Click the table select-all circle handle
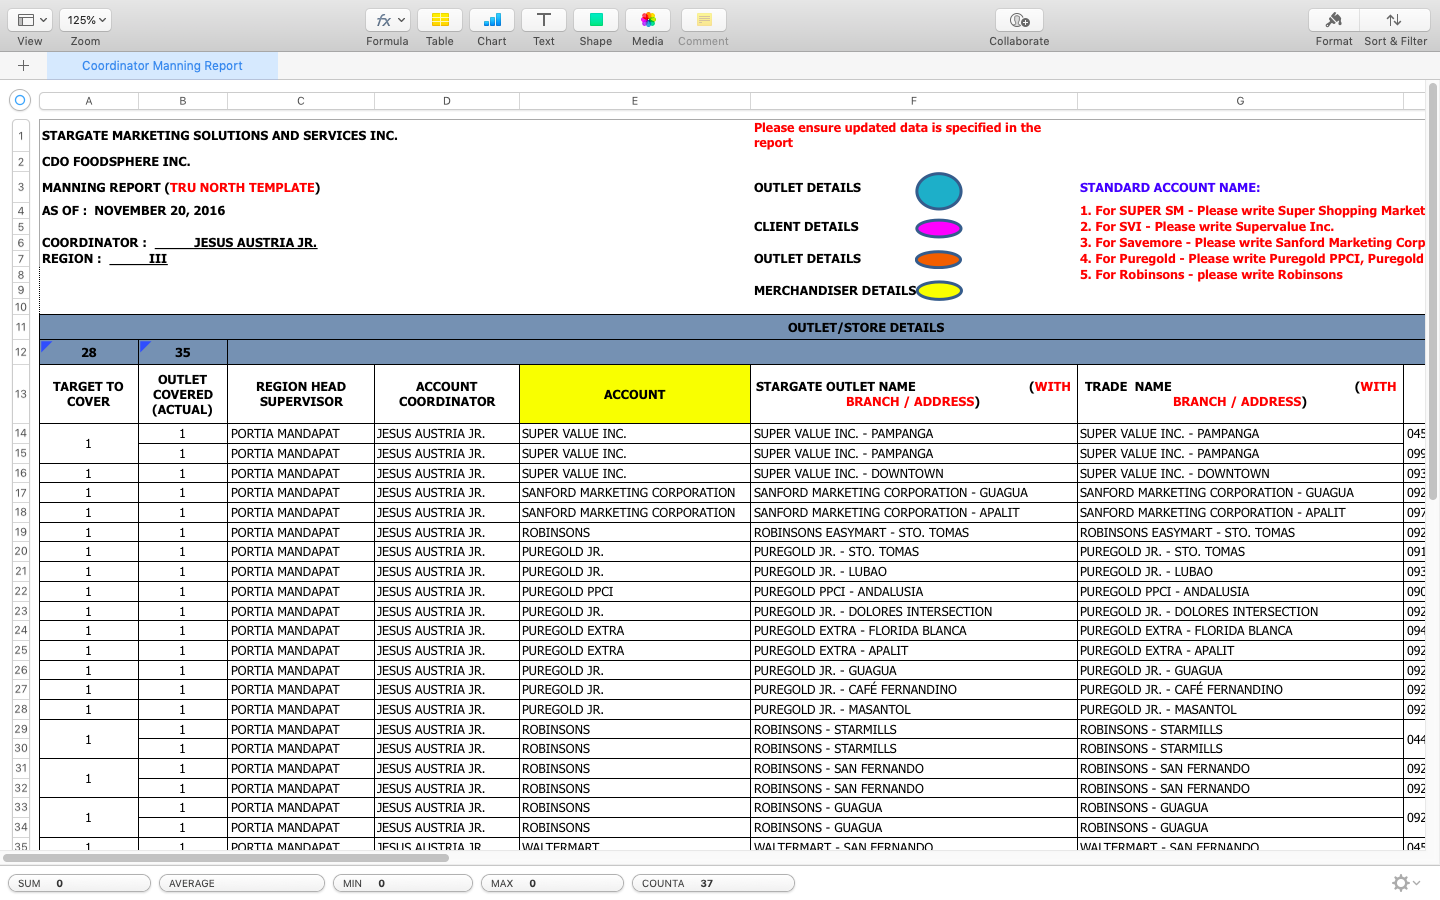Image resolution: width=1440 pixels, height=900 pixels. (x=19, y=100)
